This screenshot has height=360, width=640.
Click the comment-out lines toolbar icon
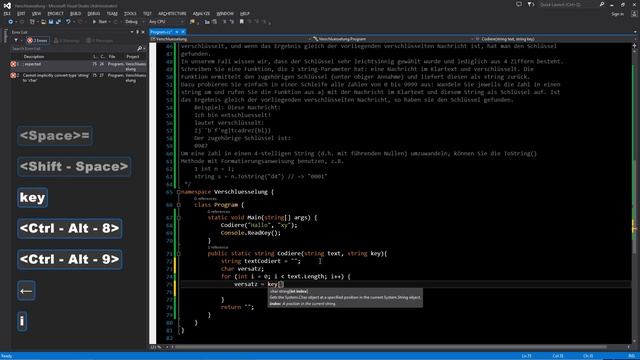point(225,22)
